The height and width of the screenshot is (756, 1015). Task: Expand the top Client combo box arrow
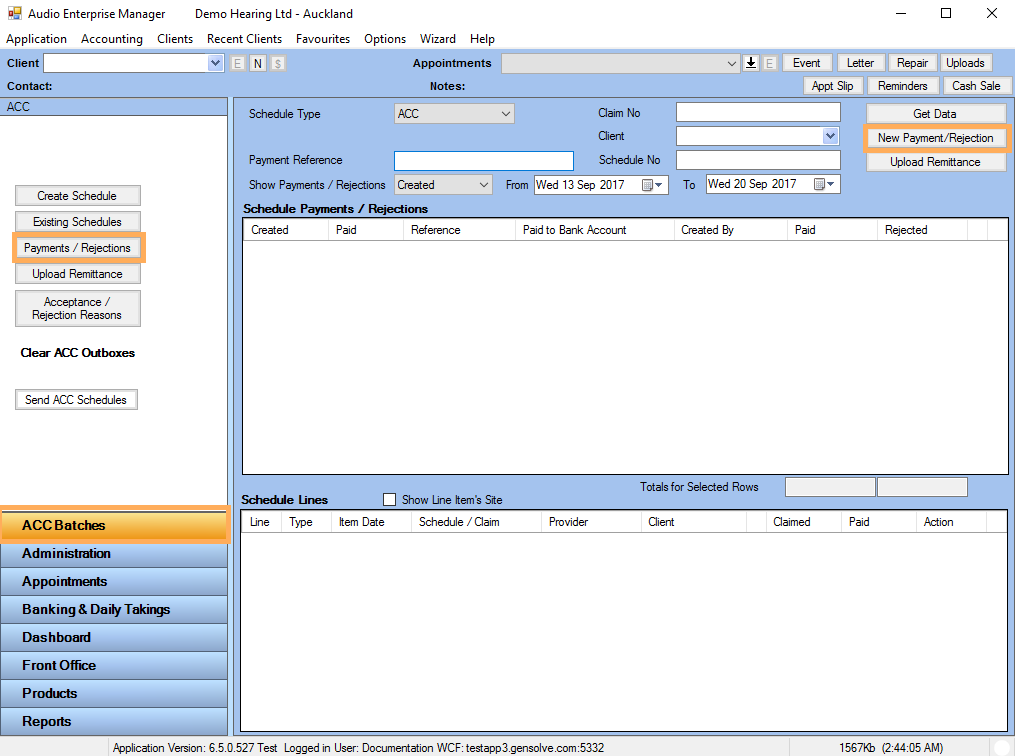[216, 63]
